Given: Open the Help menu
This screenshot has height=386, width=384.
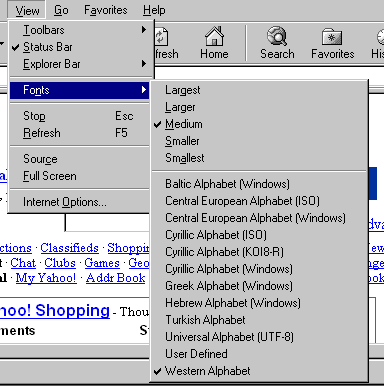Looking at the screenshot, I should point(154,10).
